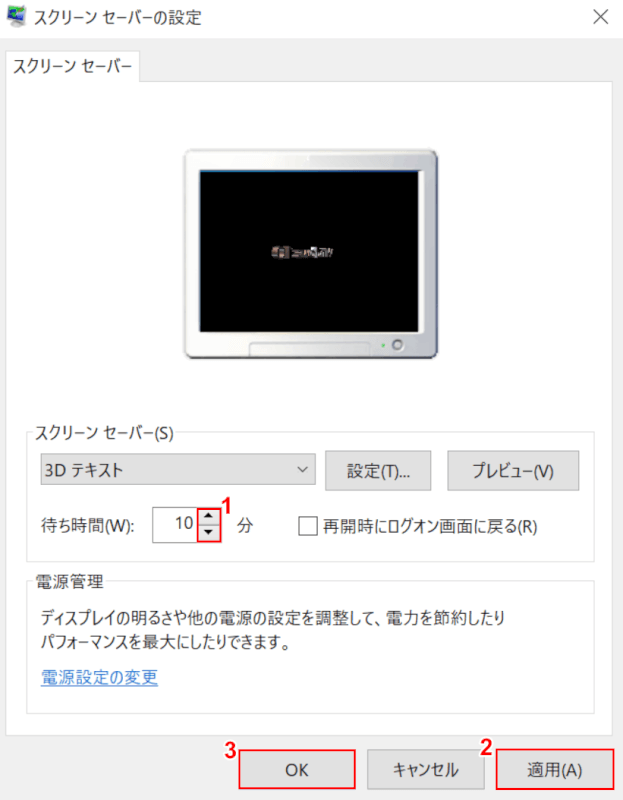The image size is (623, 800).
Task: Click the キャンセル button
Action: point(426,769)
